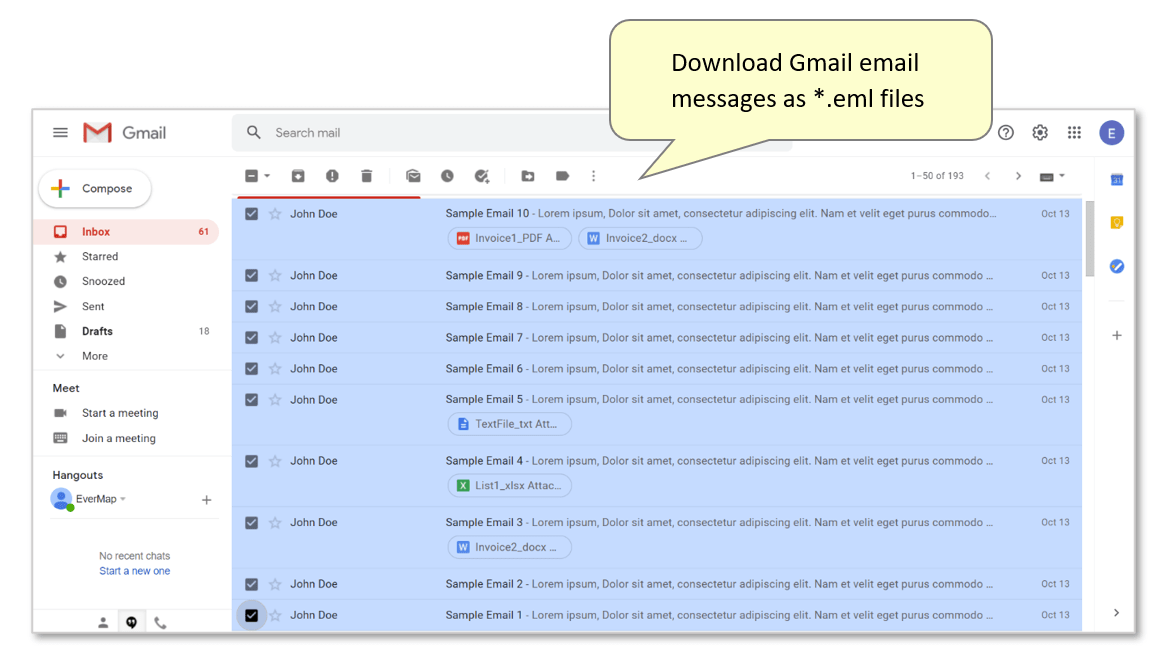The width and height of the screenshot is (1167, 664).
Task: Open the Labels icon in toolbar
Action: [x=562, y=176]
